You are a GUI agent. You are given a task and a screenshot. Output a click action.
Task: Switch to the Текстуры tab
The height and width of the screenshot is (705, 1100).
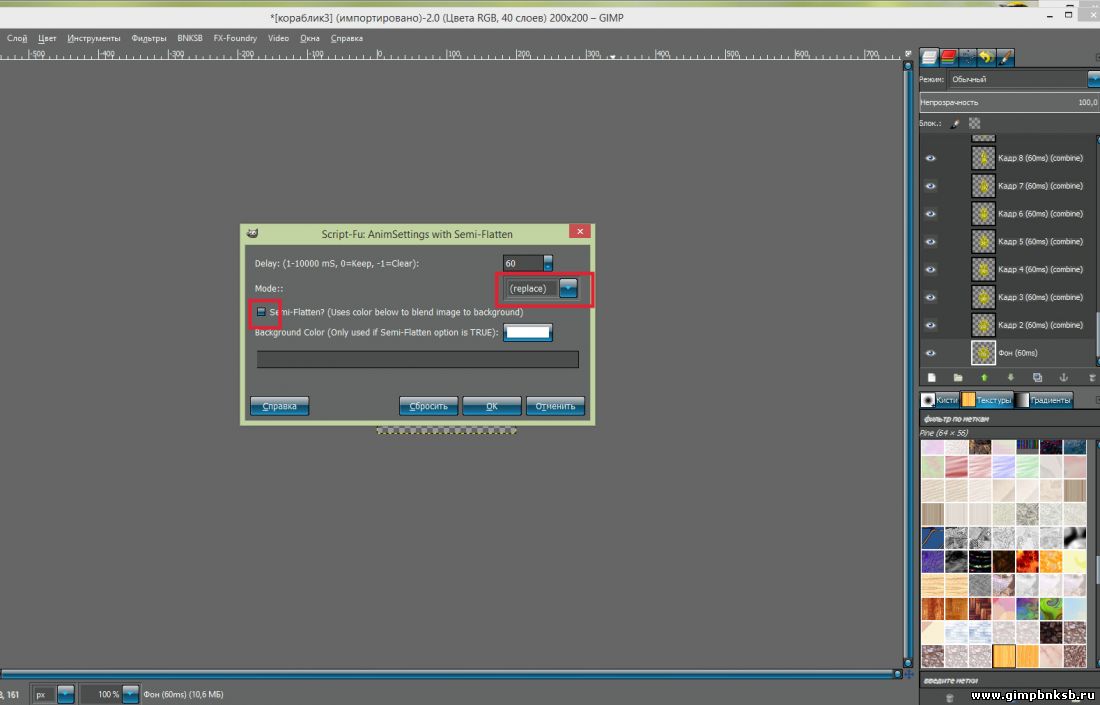(x=987, y=400)
